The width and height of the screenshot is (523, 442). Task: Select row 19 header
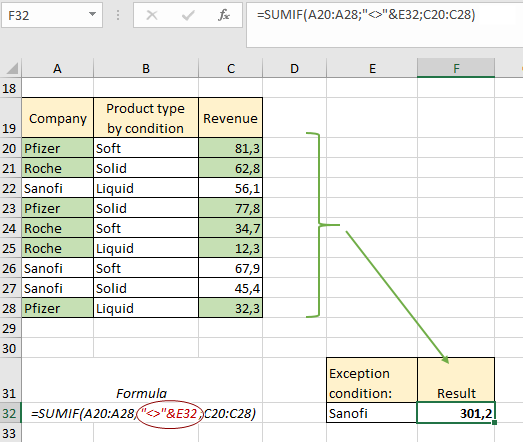point(10,118)
